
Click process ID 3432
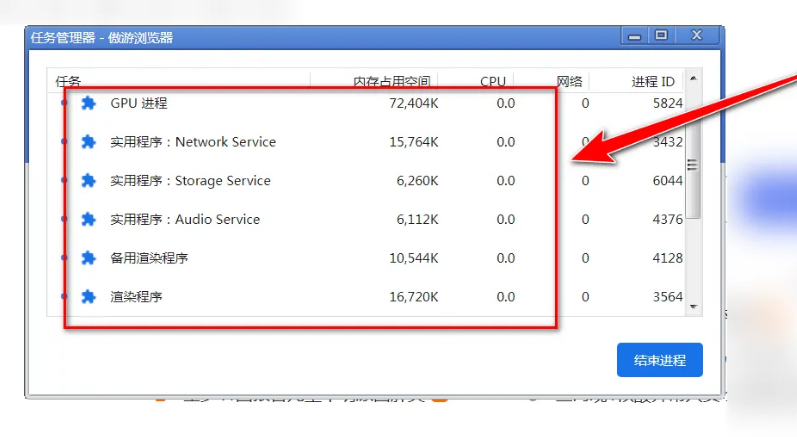click(x=667, y=142)
